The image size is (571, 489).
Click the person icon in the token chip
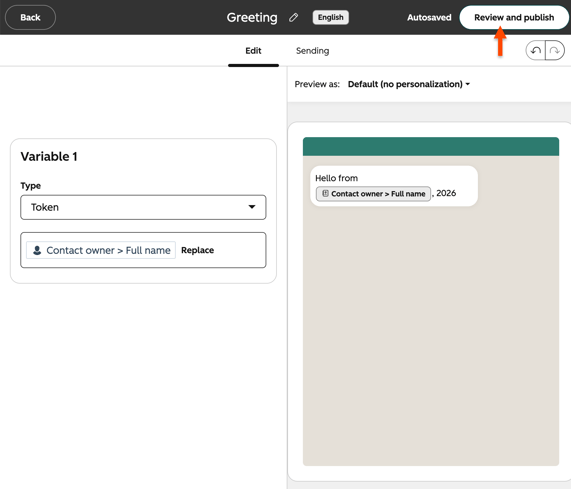coord(37,250)
